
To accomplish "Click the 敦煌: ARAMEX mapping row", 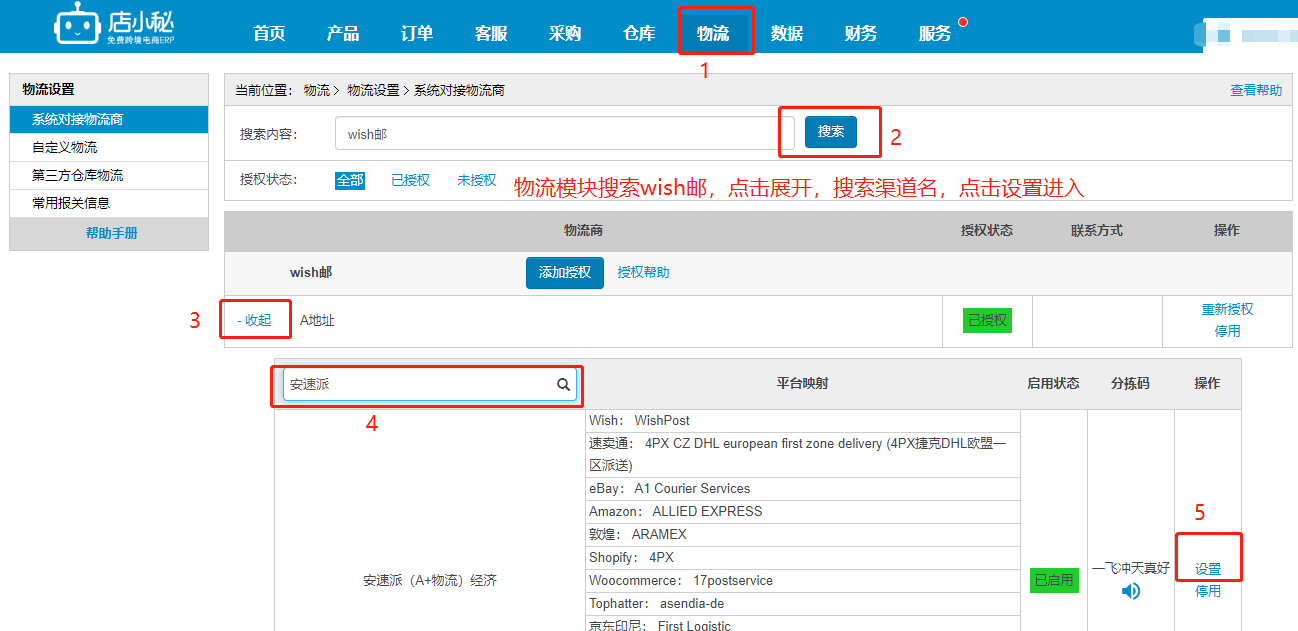I will [x=803, y=535].
